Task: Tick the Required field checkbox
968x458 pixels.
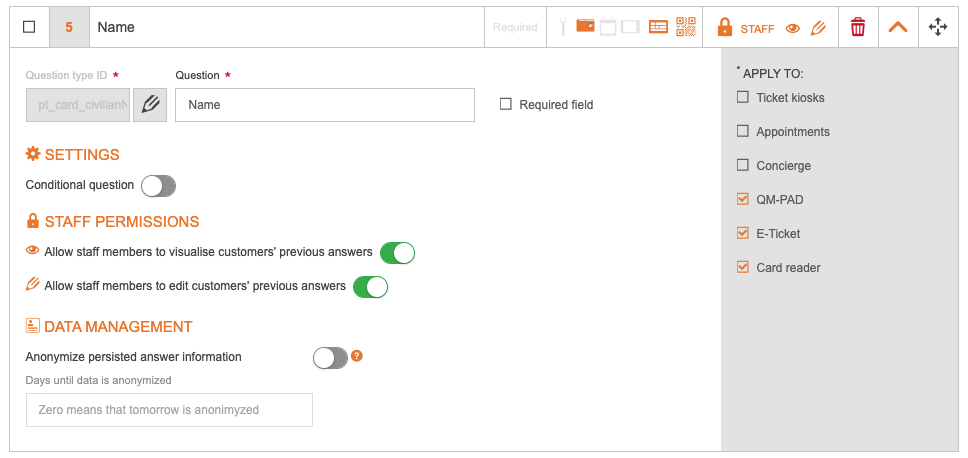Action: pyautogui.click(x=506, y=104)
